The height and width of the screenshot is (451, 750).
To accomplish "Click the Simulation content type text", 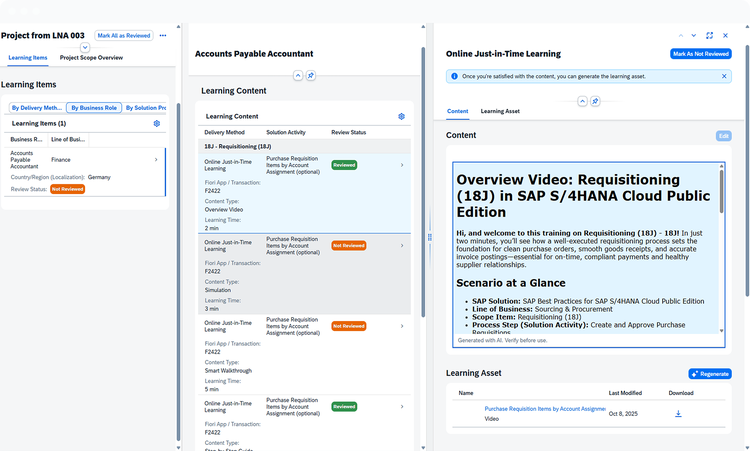I will click(x=218, y=290).
